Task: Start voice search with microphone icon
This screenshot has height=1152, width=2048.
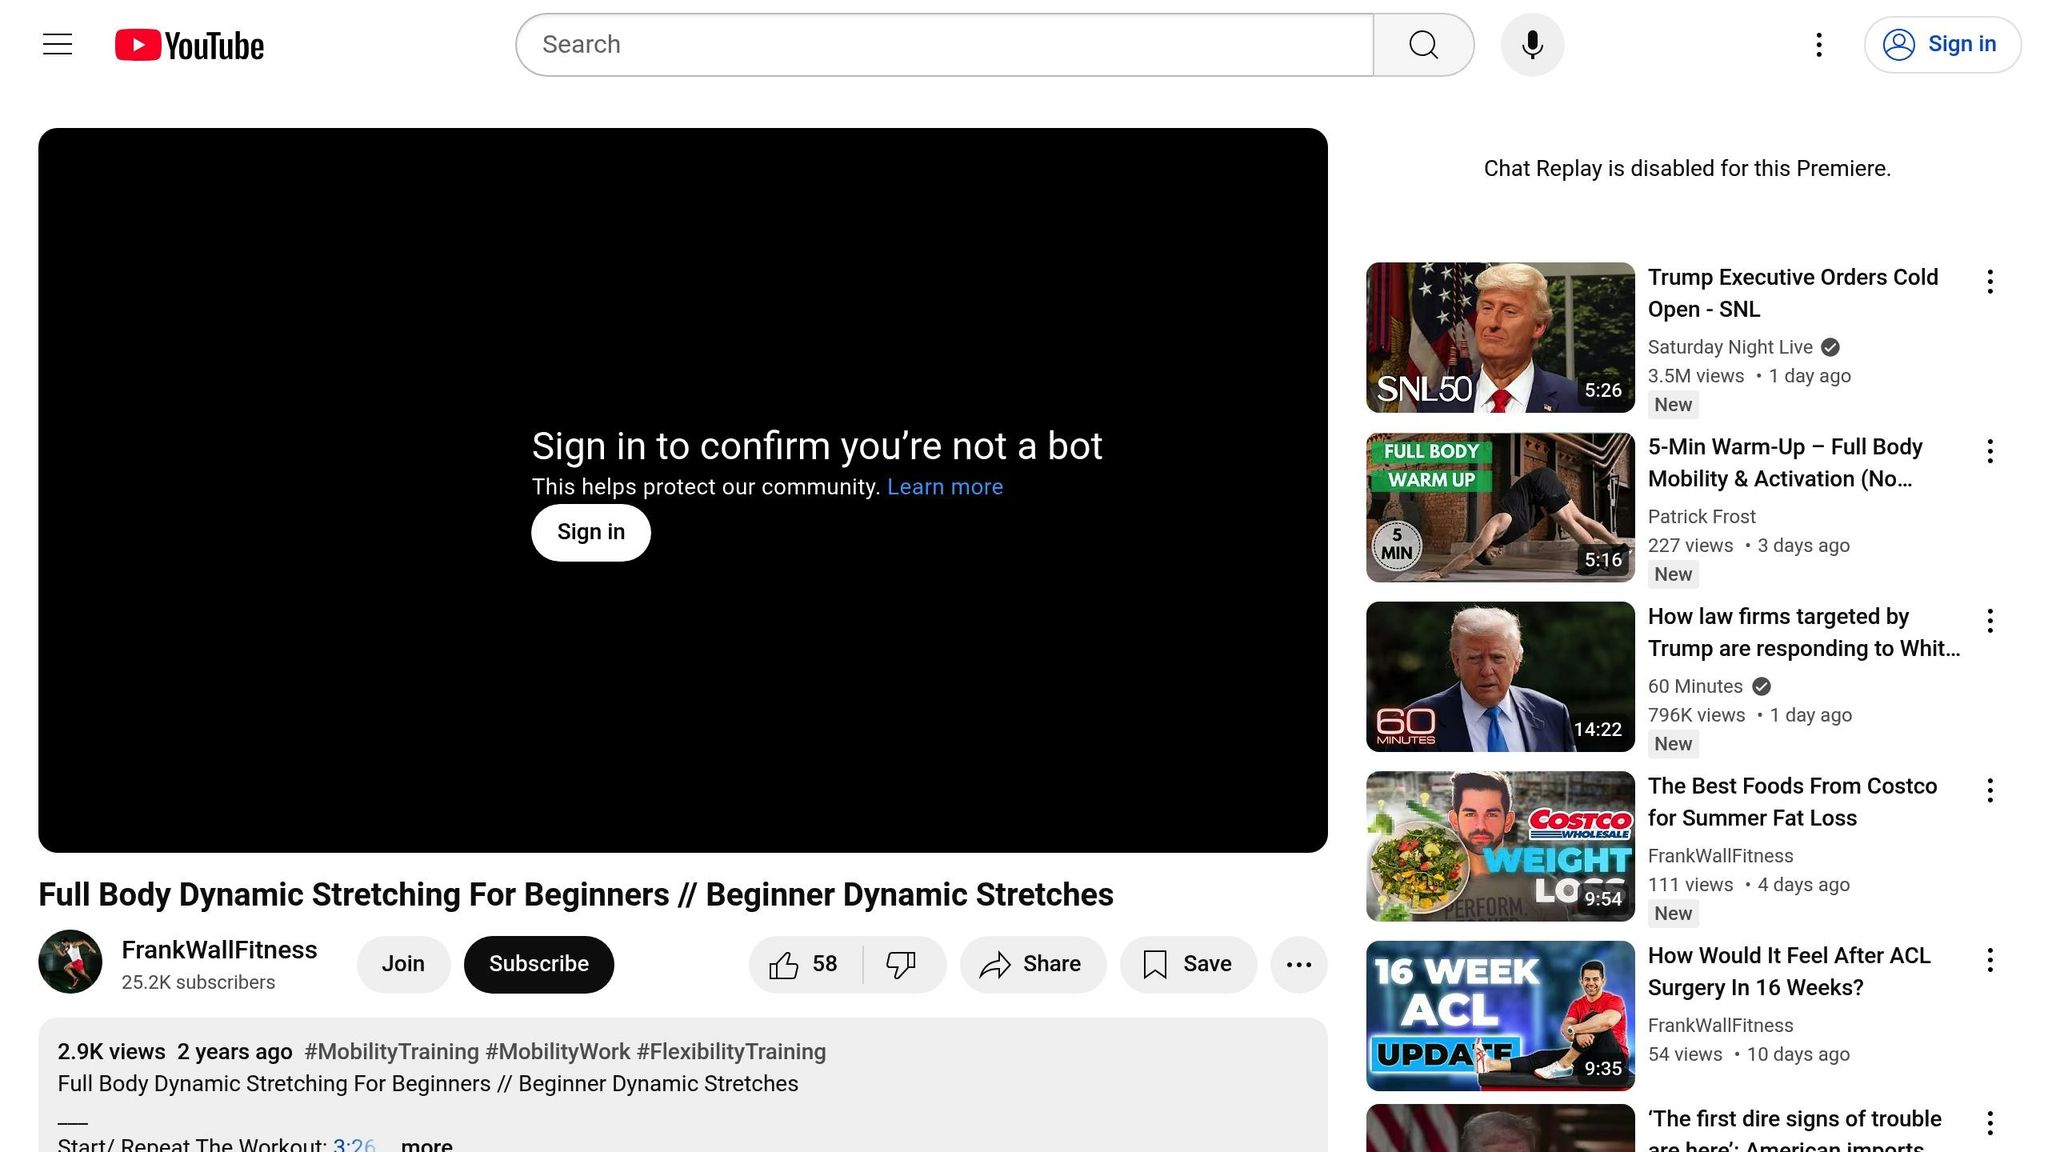Action: pos(1532,44)
